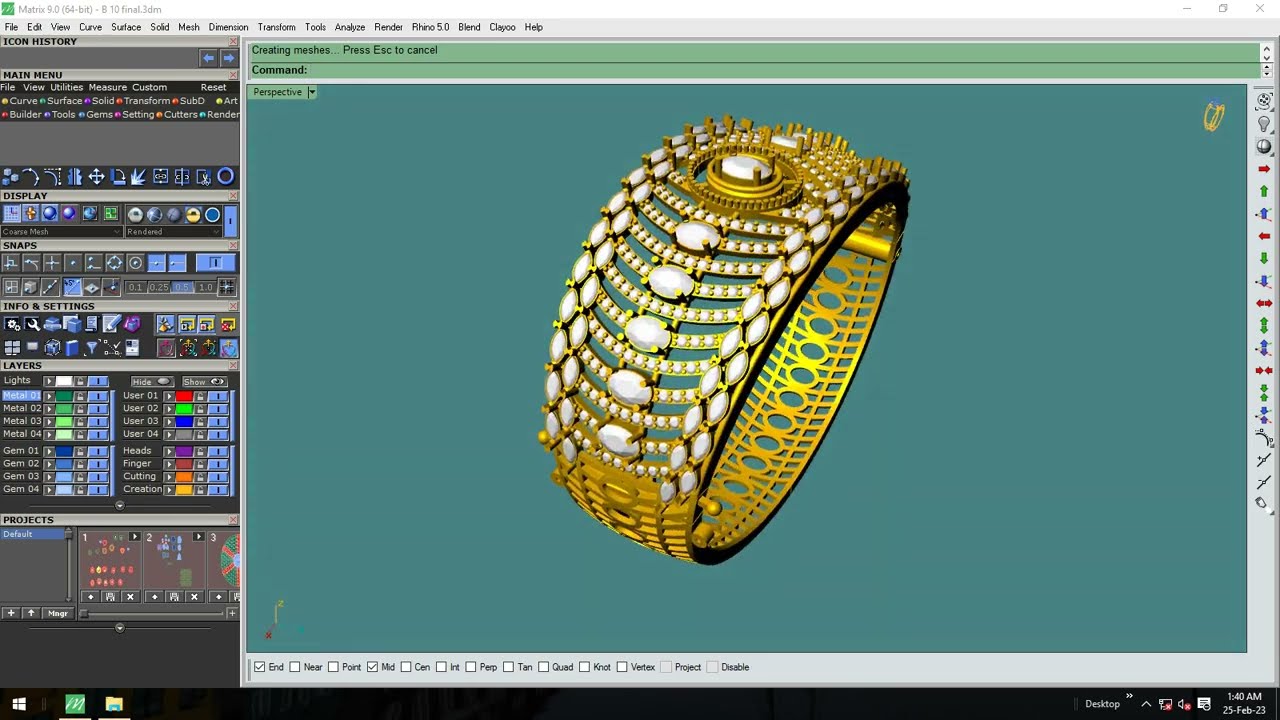Select the ring-shaped tool in main toolbar
The height and width of the screenshot is (720, 1280).
click(225, 177)
